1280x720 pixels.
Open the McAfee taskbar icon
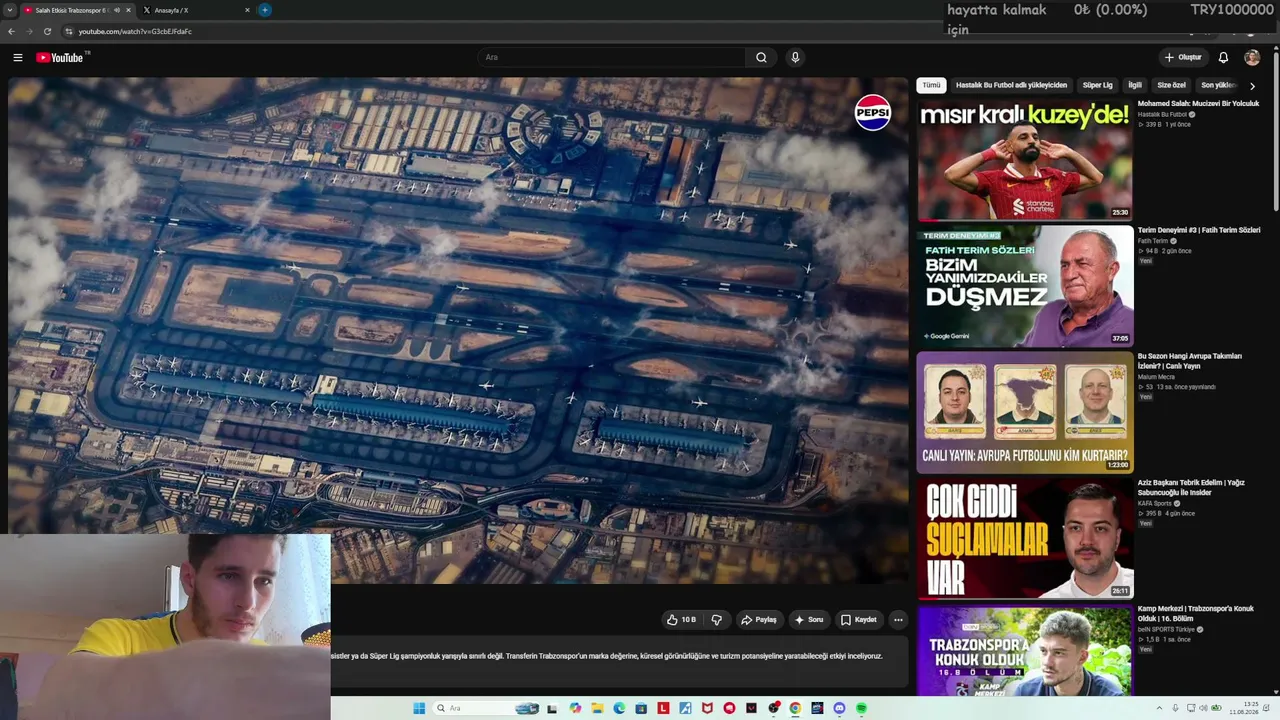pos(707,708)
